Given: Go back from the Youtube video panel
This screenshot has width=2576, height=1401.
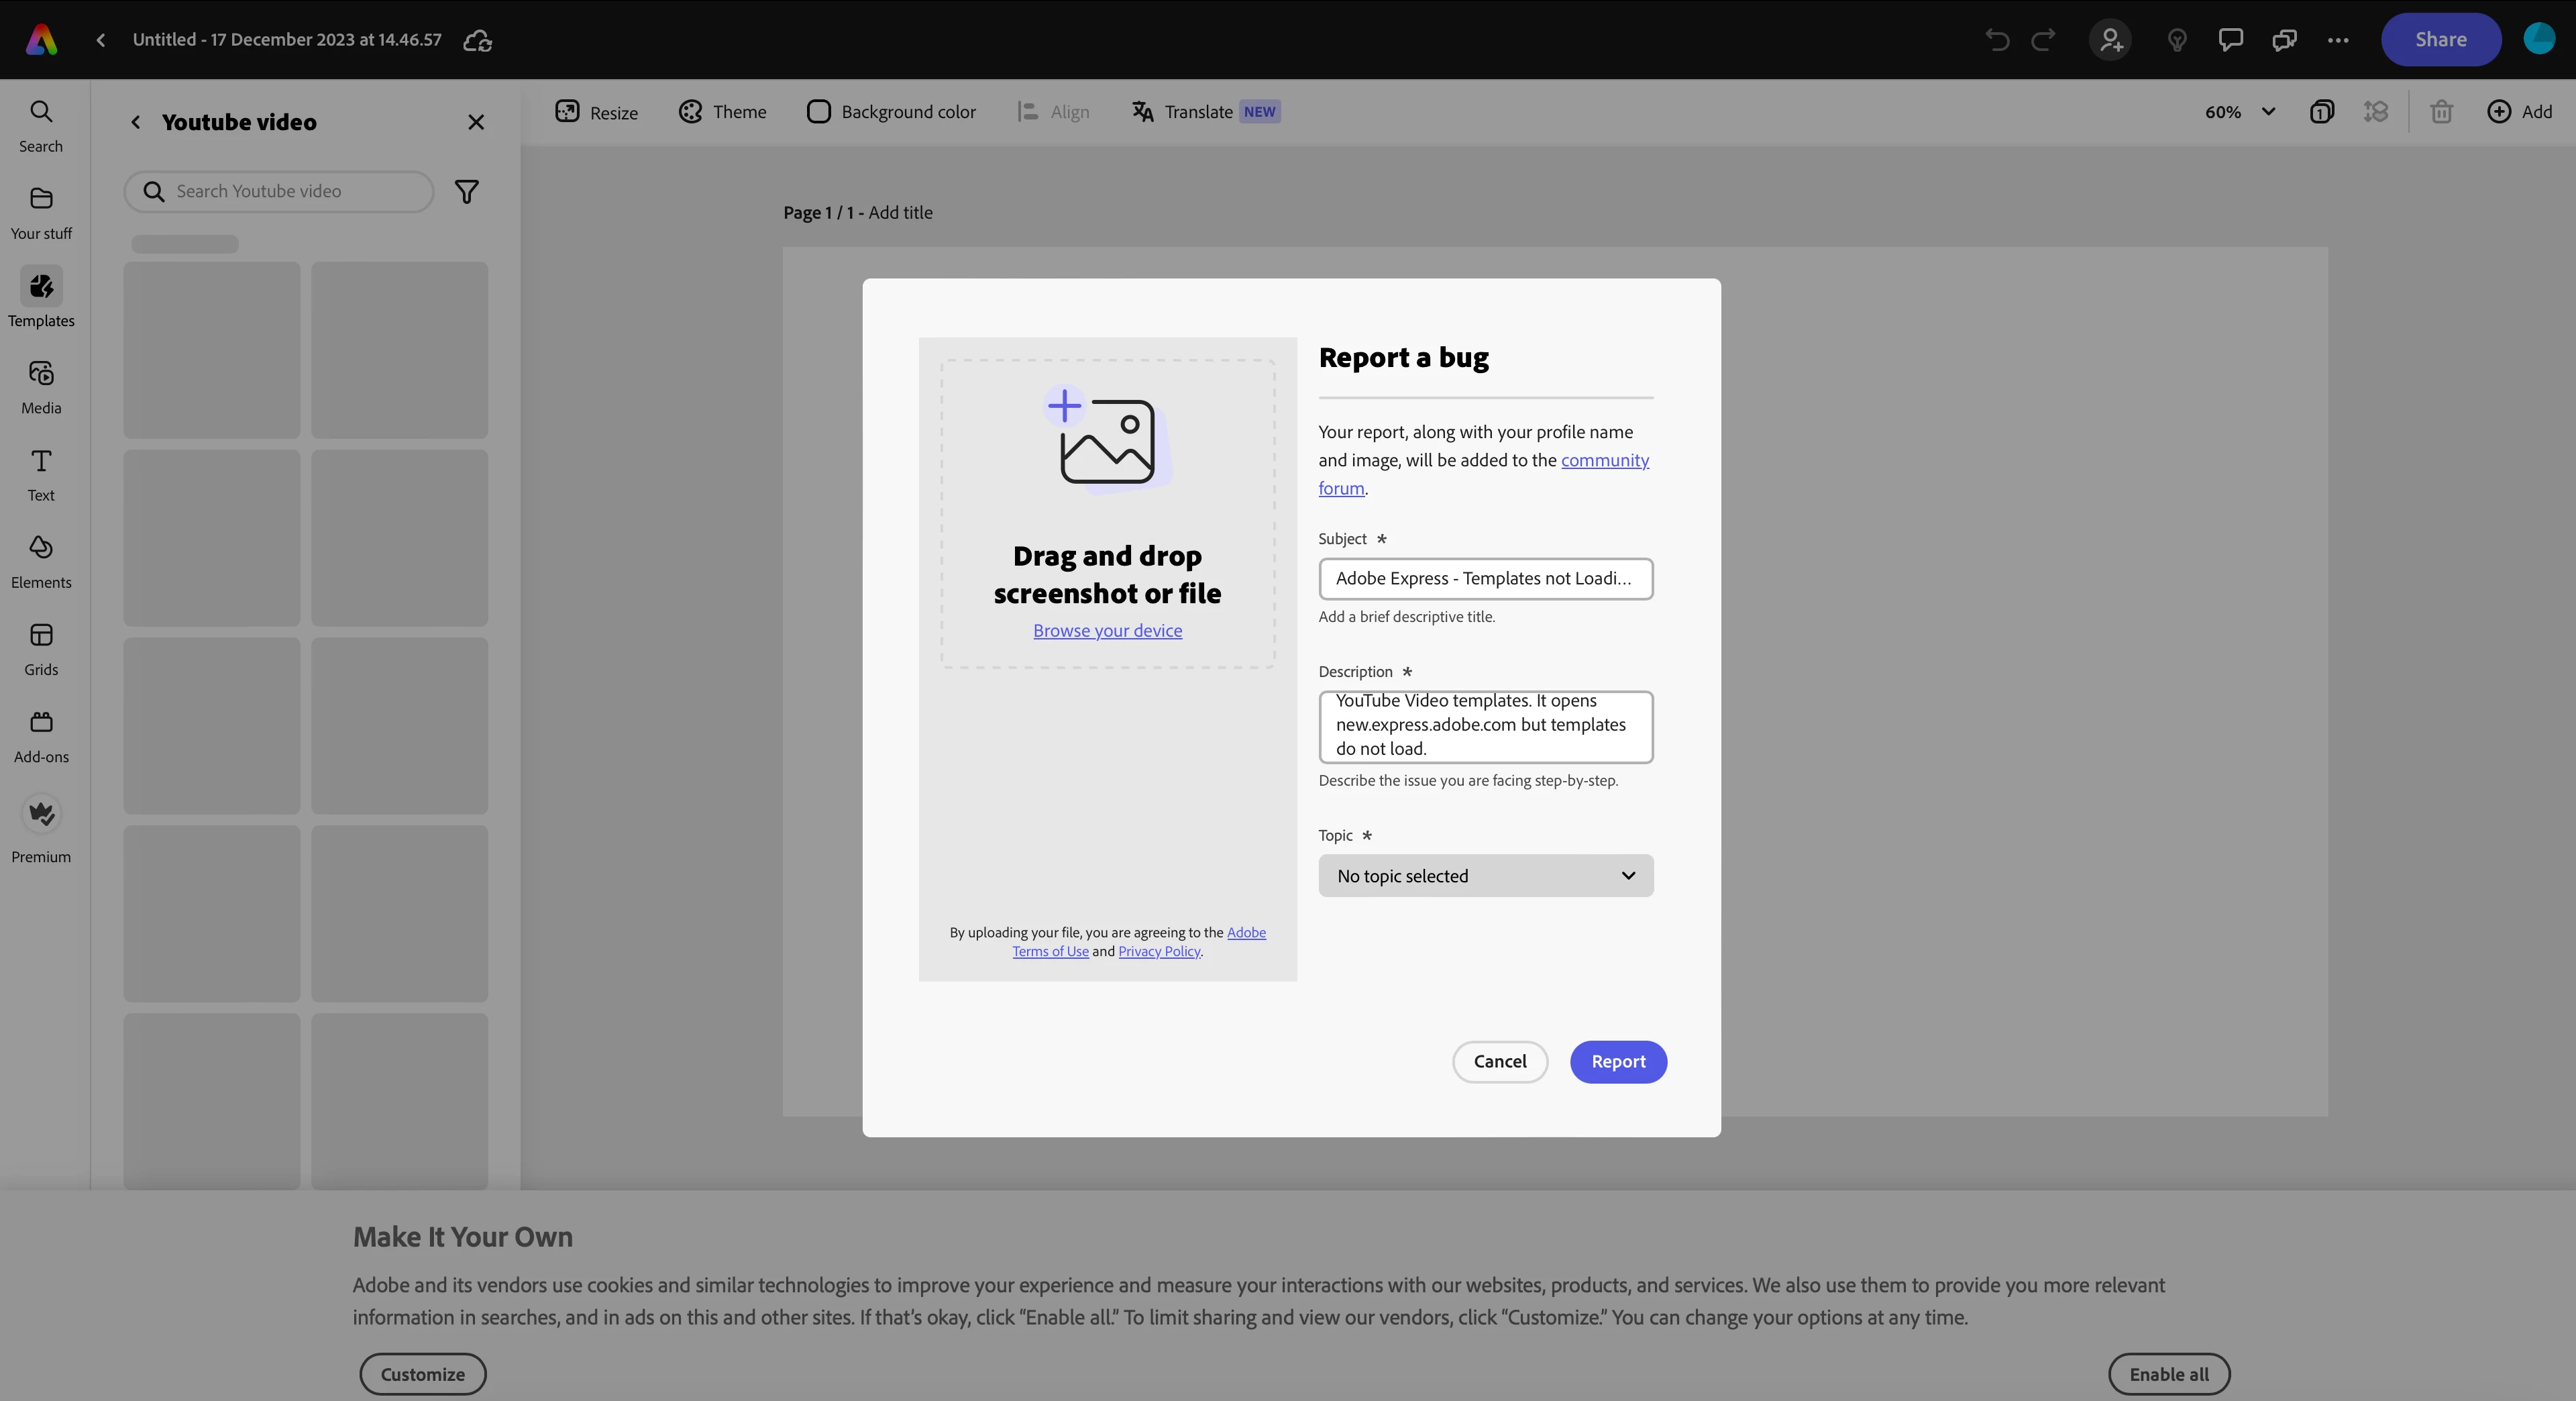Looking at the screenshot, I should [136, 122].
